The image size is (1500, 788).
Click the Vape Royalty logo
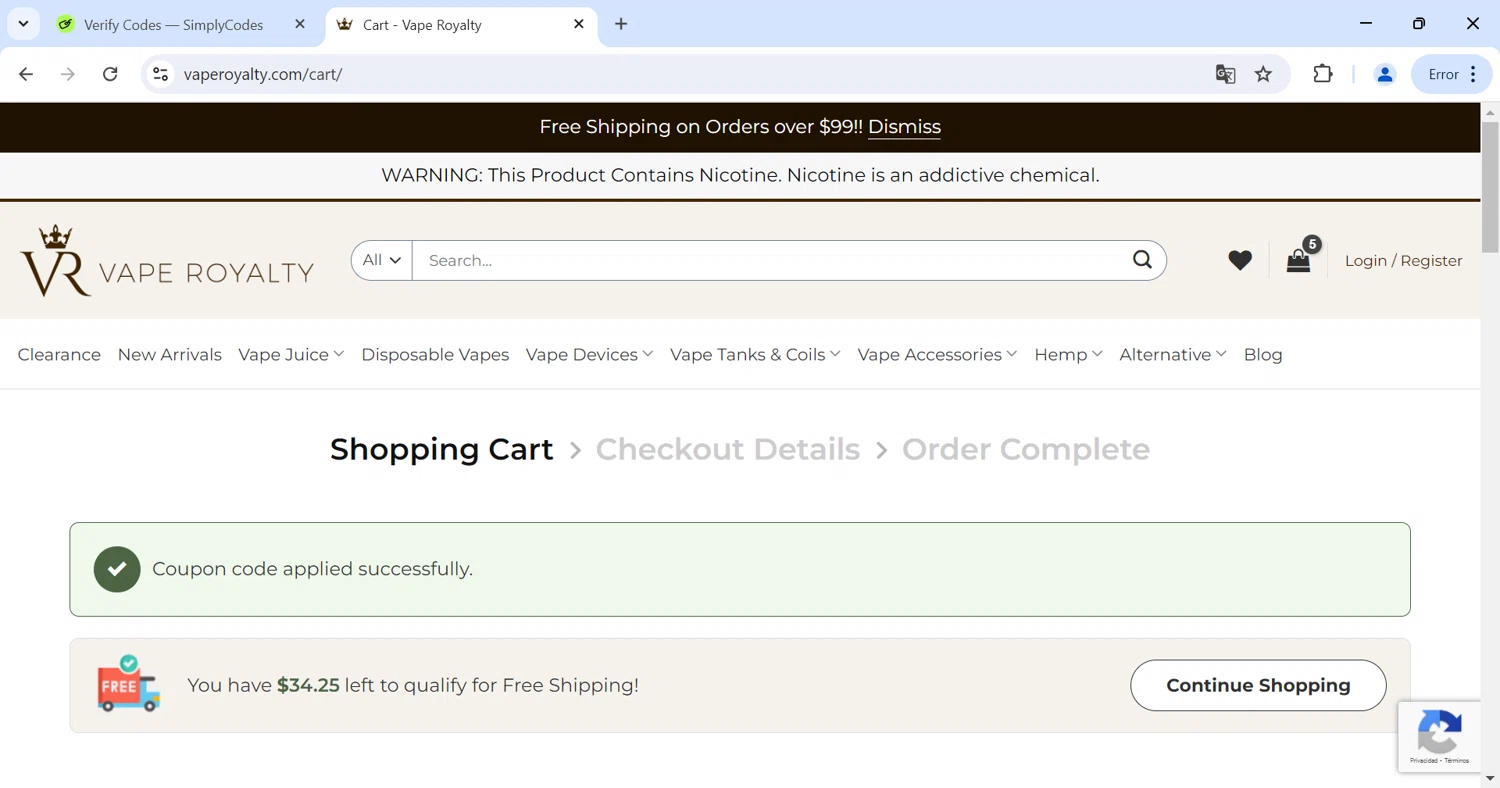167,261
